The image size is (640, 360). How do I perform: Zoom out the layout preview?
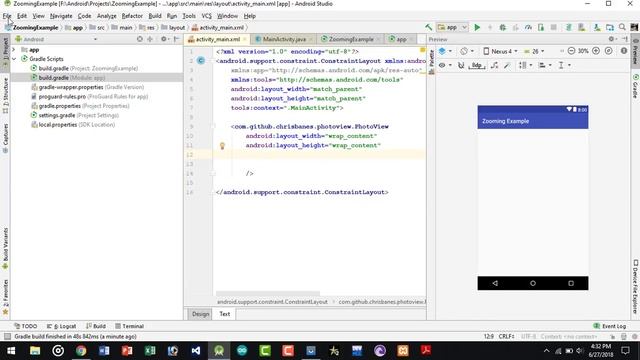(x=571, y=51)
